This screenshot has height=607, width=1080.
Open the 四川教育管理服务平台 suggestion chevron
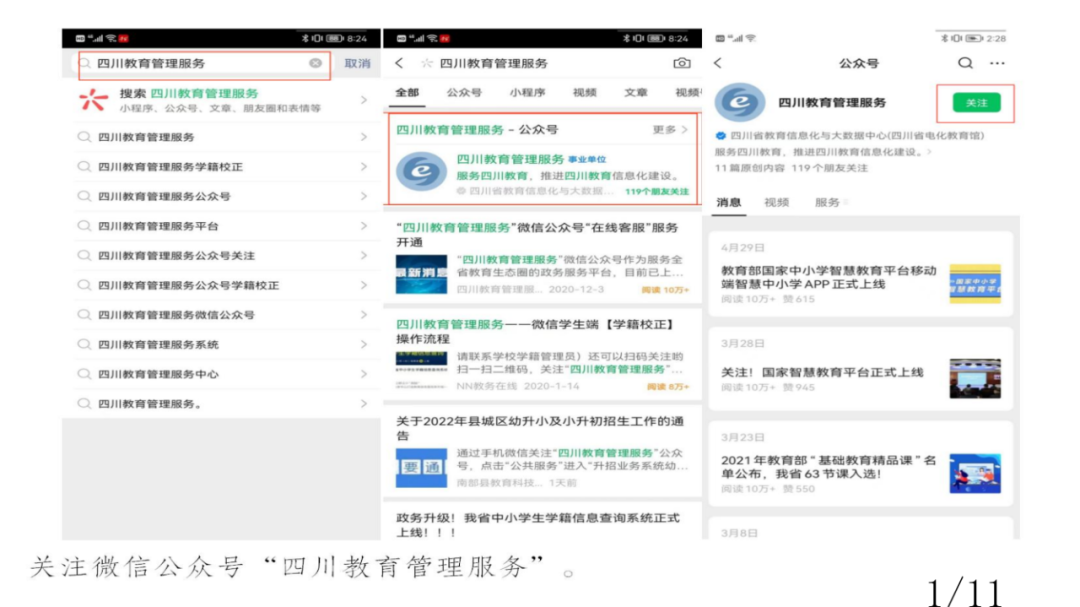(x=363, y=226)
